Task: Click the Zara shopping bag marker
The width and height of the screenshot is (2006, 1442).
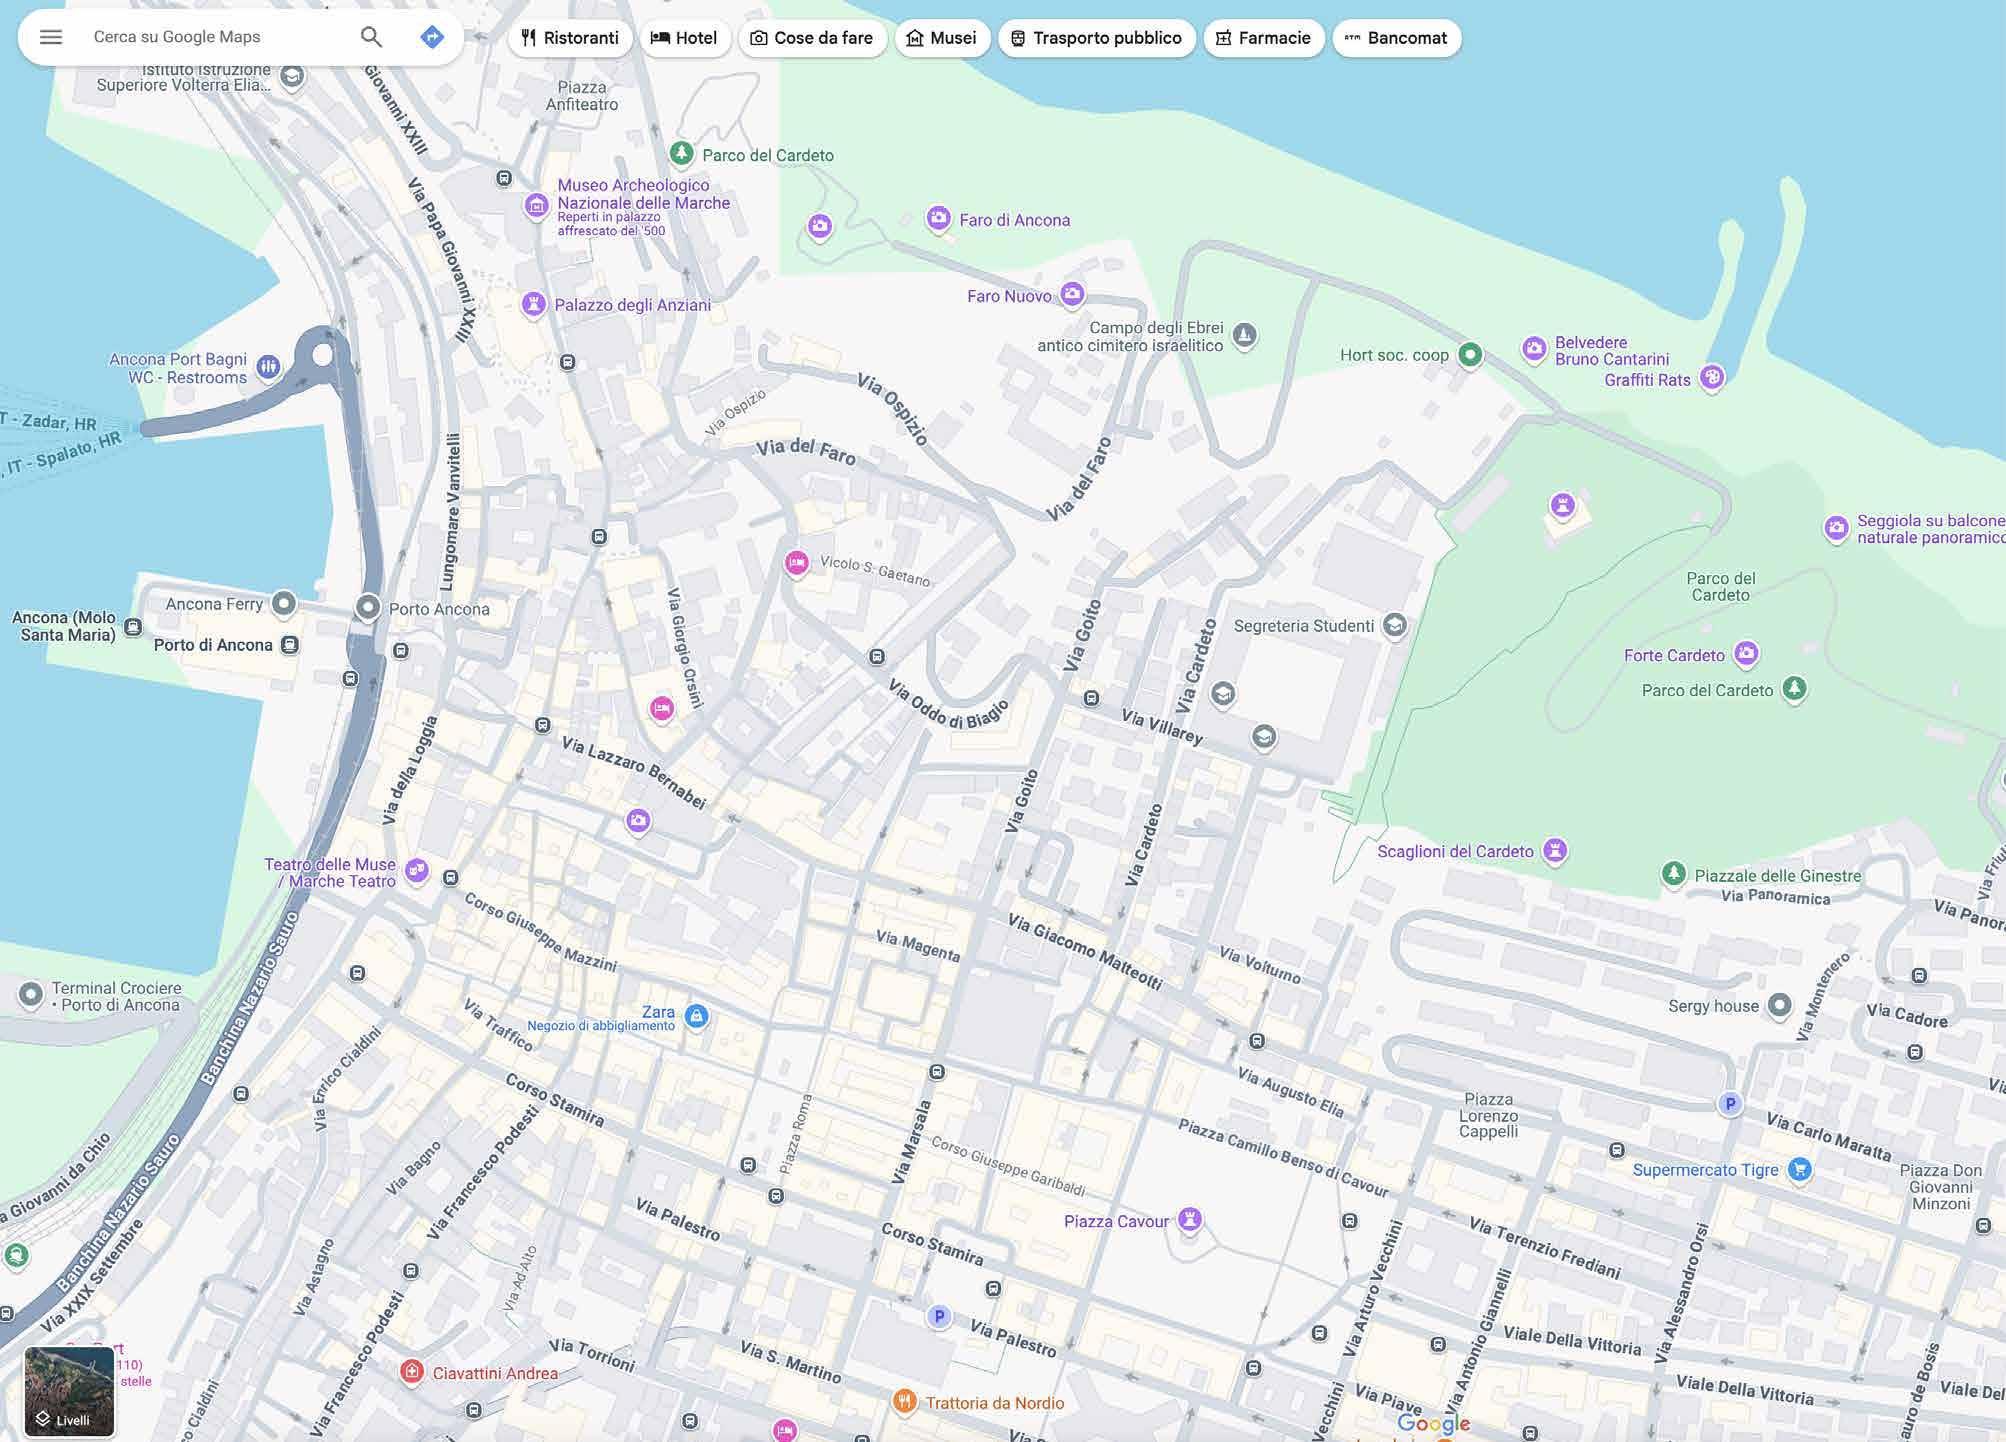Action: (697, 1016)
